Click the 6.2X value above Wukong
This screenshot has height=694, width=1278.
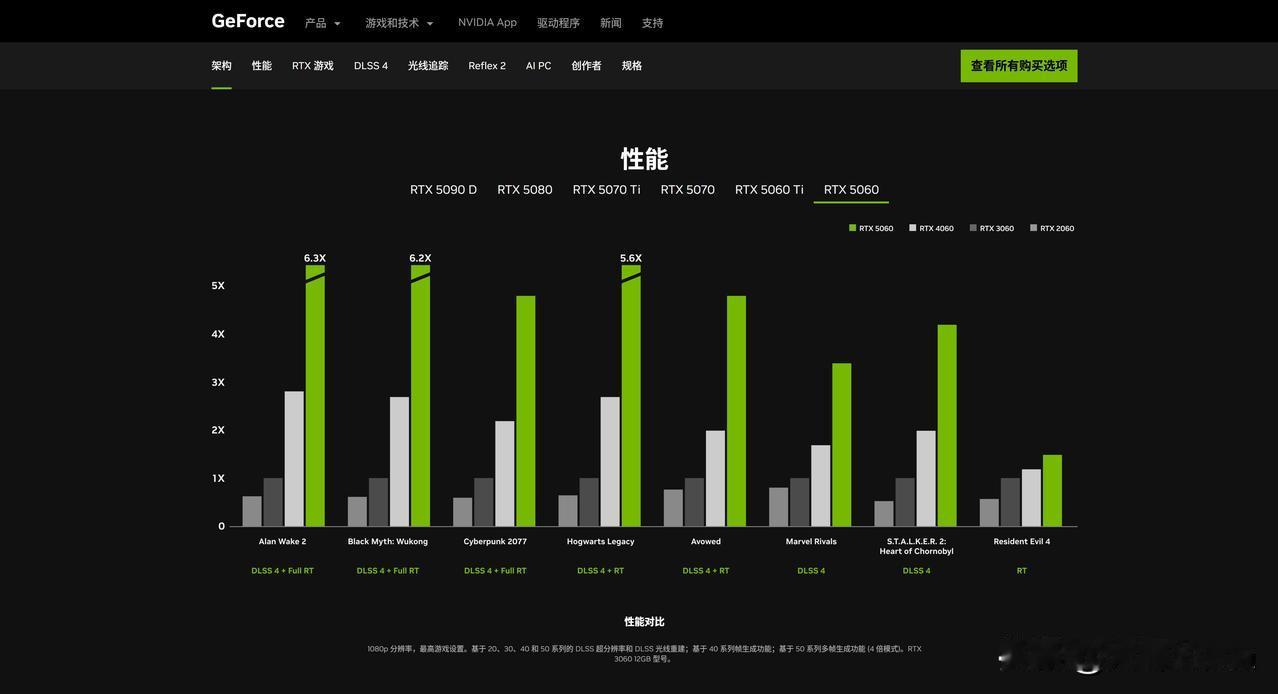[420, 258]
